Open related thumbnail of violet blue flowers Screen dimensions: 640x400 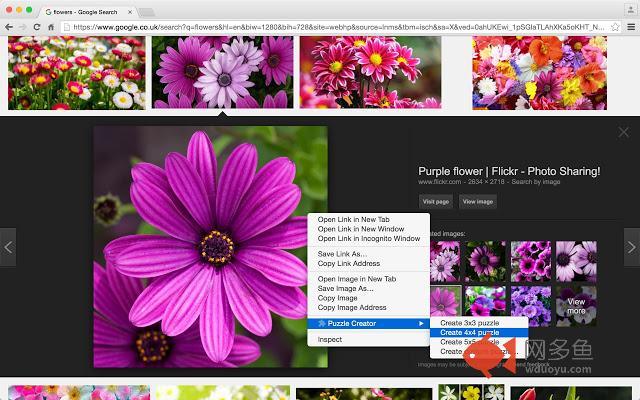pyautogui.click(x=531, y=306)
